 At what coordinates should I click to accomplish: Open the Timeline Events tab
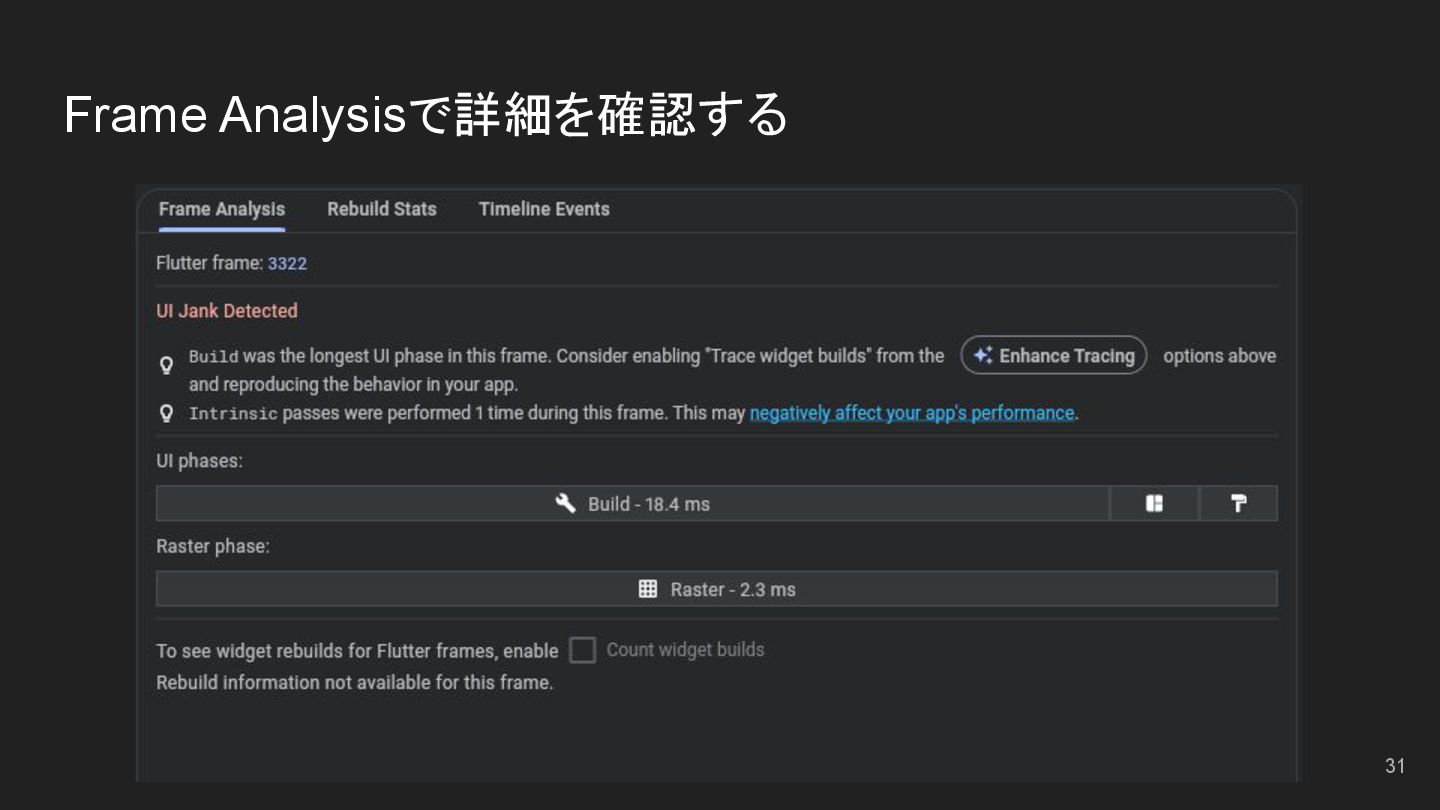point(544,209)
